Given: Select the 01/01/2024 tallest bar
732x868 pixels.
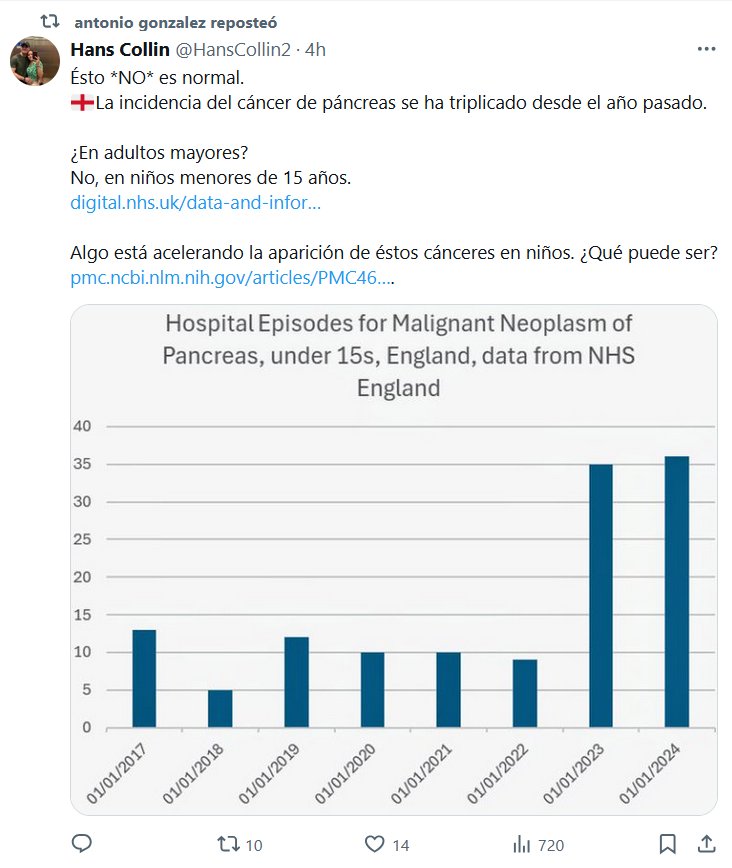Looking at the screenshot, I should click(x=676, y=591).
